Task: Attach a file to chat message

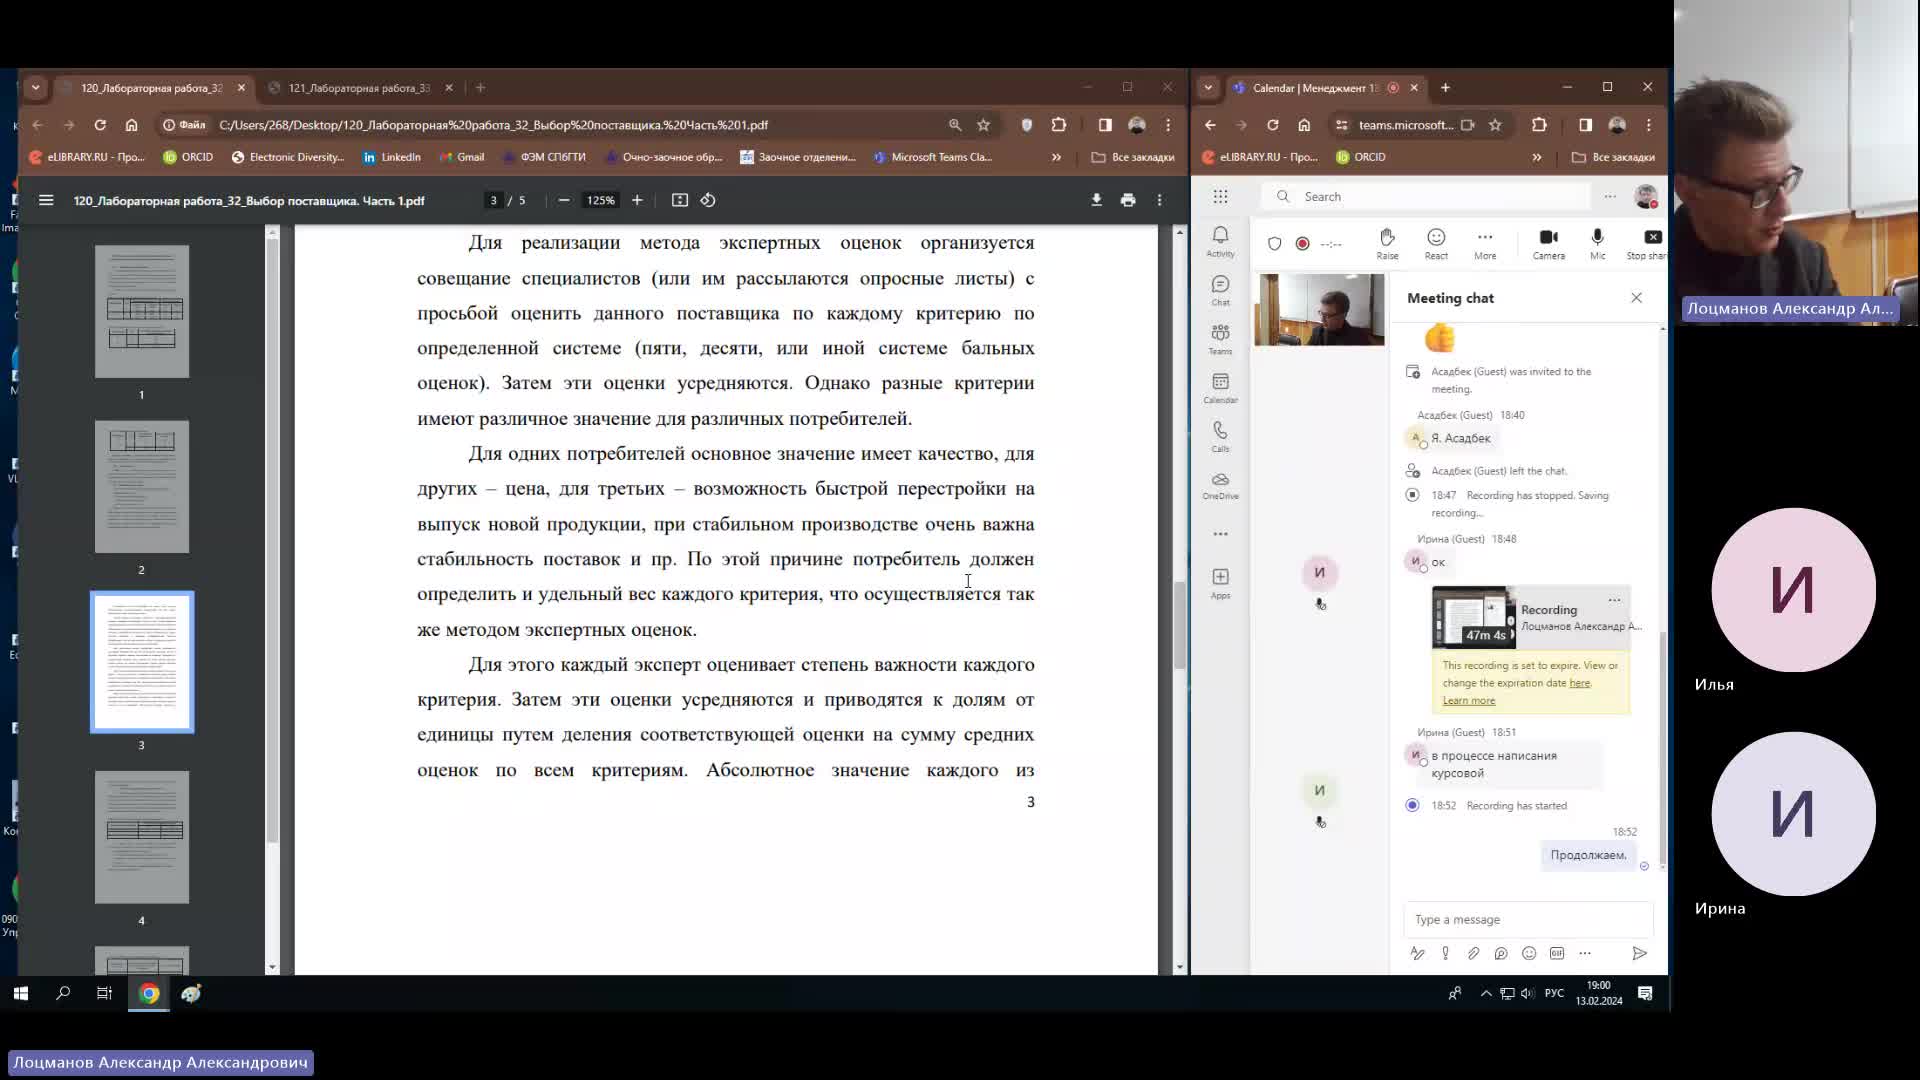Action: tap(1473, 953)
